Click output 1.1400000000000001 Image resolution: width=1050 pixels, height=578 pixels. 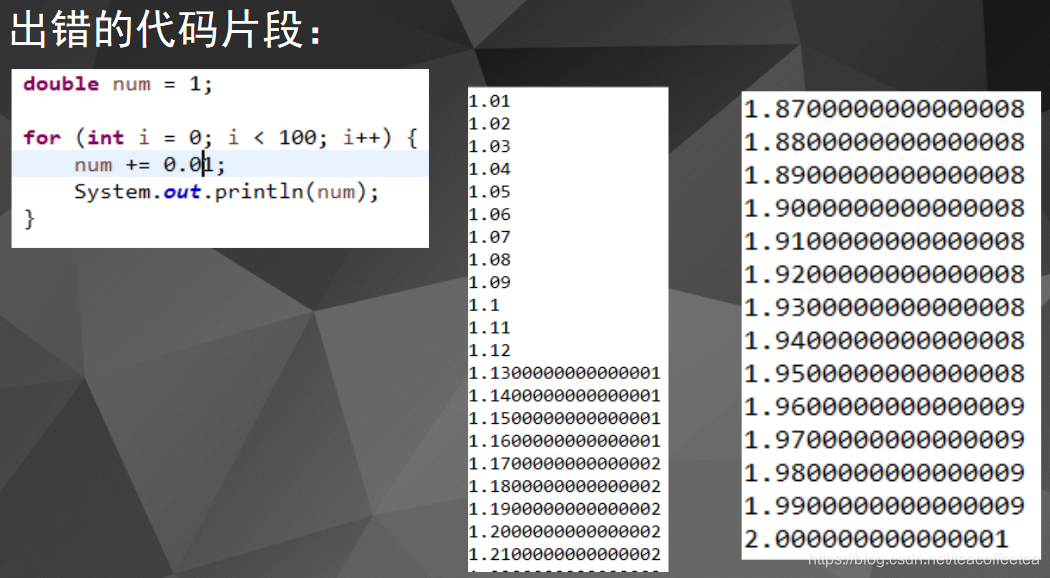565,396
